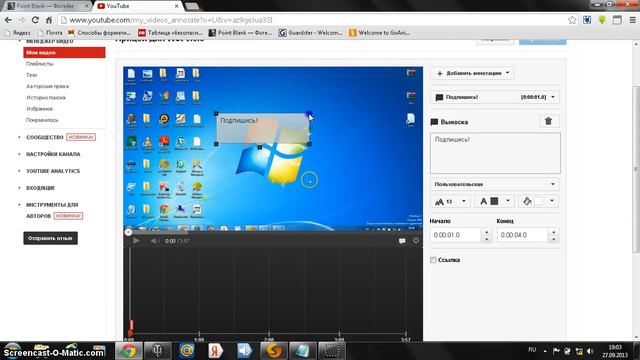Open the Welcome to GoAni... bookmark
The image size is (640, 360).
(380, 33)
